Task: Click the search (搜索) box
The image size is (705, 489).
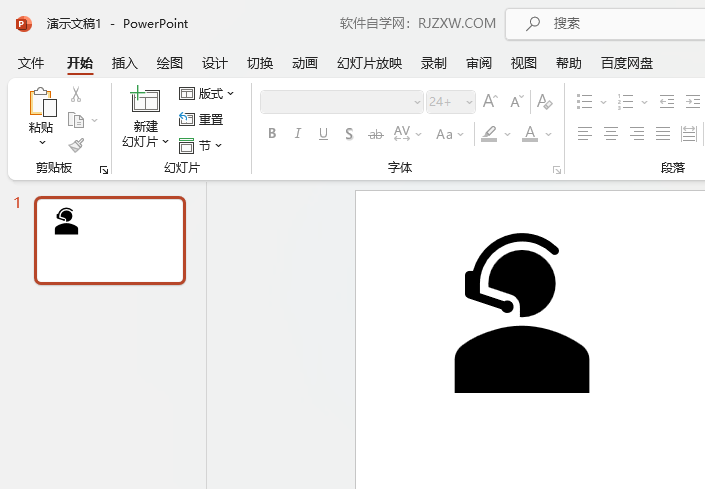Action: [605, 24]
